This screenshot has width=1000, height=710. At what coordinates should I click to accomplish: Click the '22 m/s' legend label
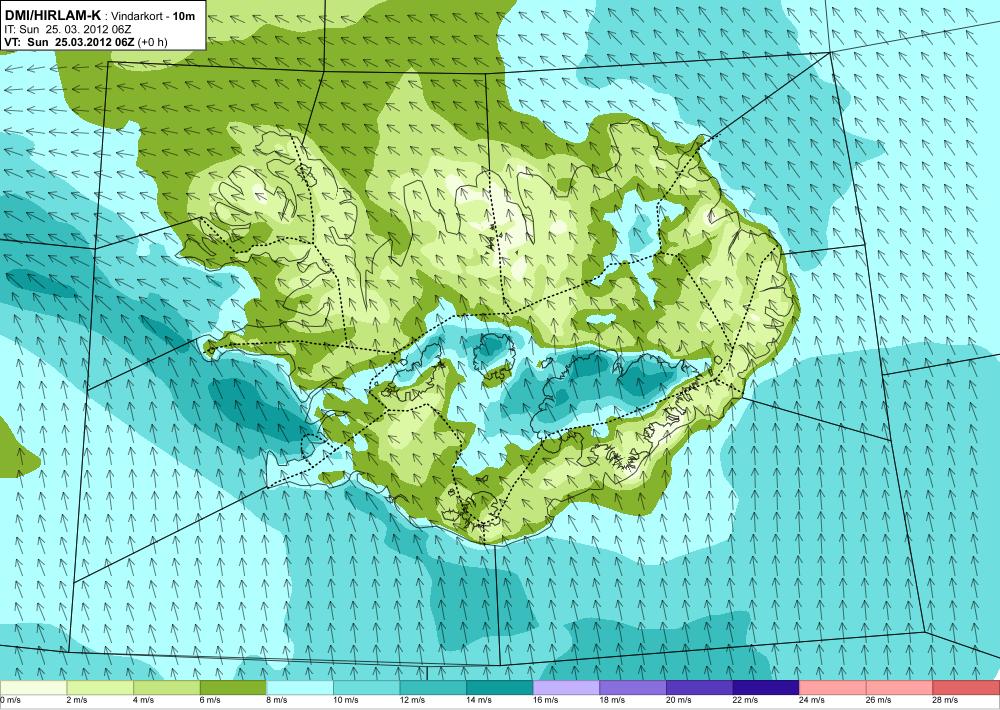point(746,700)
